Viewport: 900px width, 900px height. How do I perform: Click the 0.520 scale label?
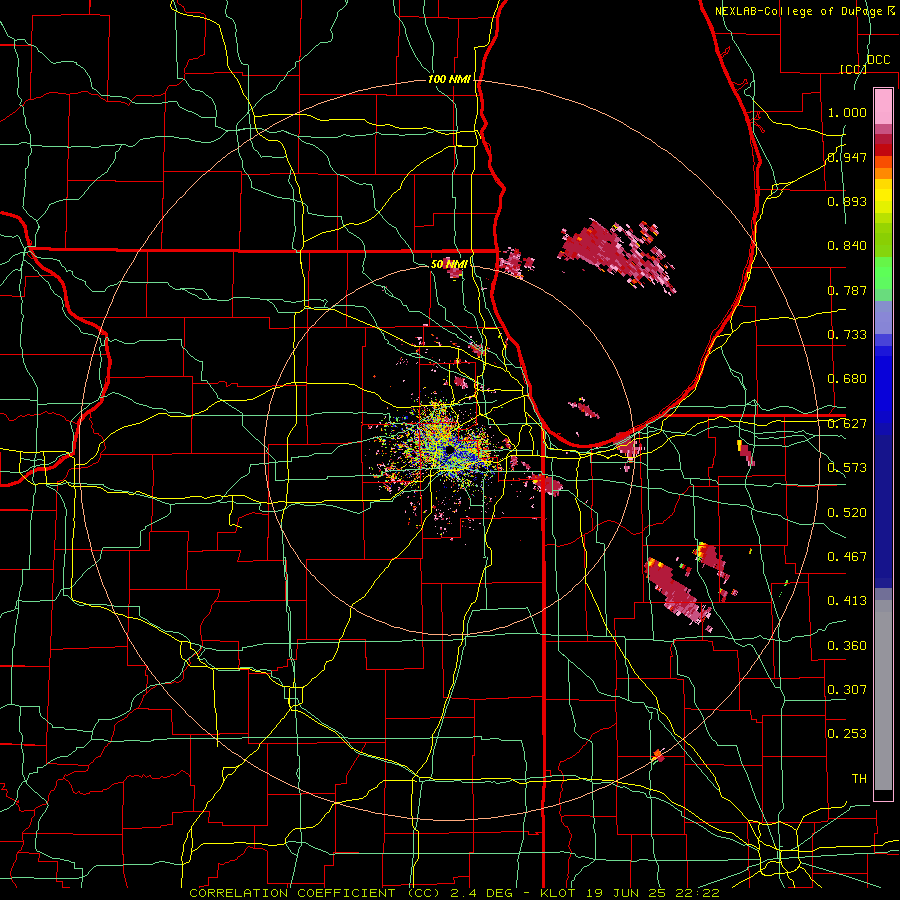click(847, 513)
